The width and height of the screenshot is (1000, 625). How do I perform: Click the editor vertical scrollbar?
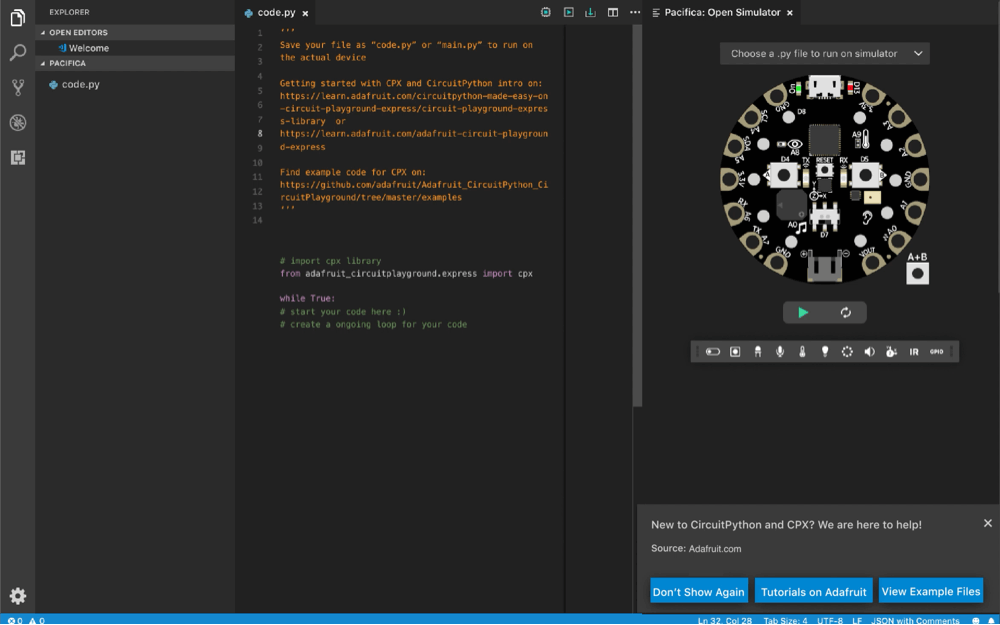637,216
